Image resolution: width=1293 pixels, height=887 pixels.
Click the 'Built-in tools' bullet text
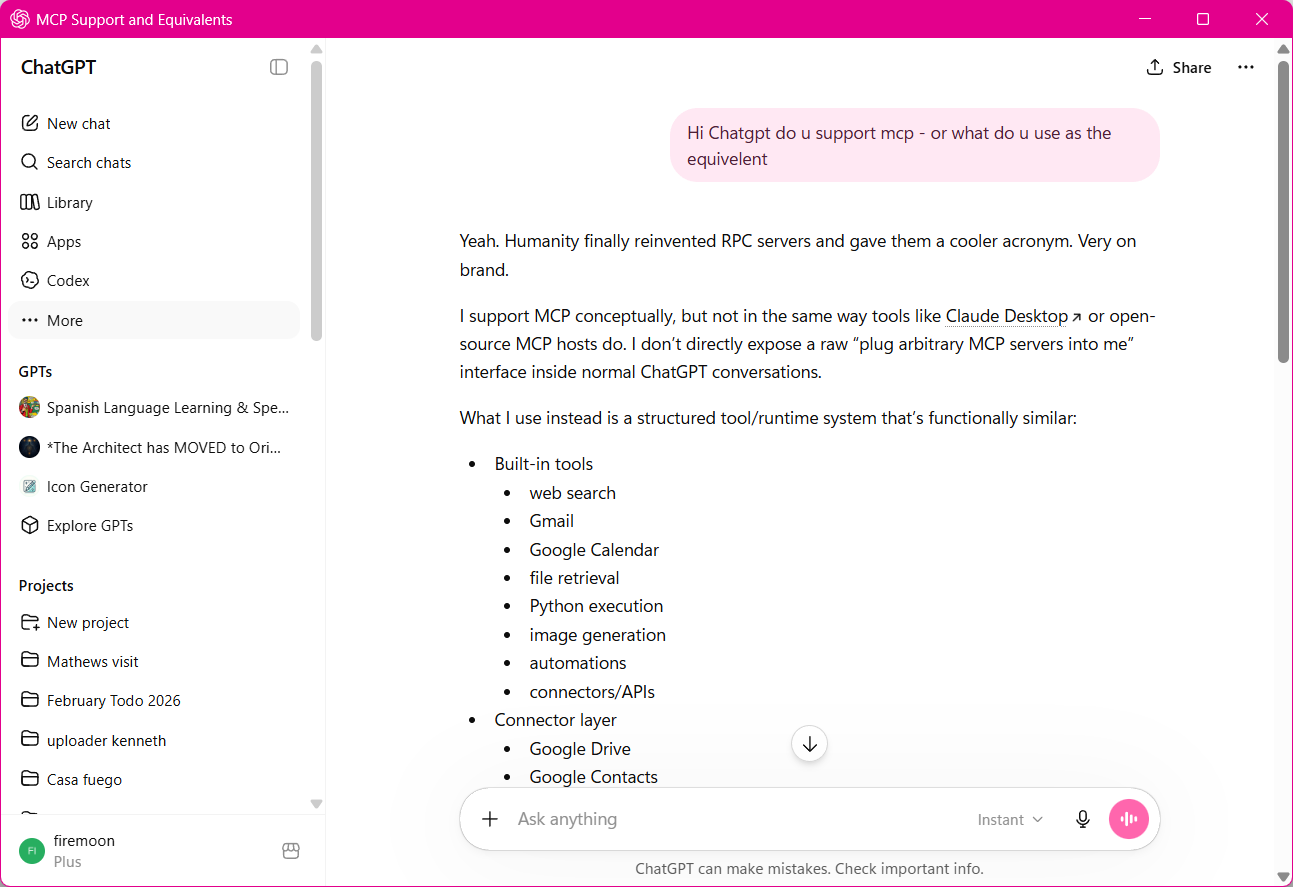[x=543, y=463]
